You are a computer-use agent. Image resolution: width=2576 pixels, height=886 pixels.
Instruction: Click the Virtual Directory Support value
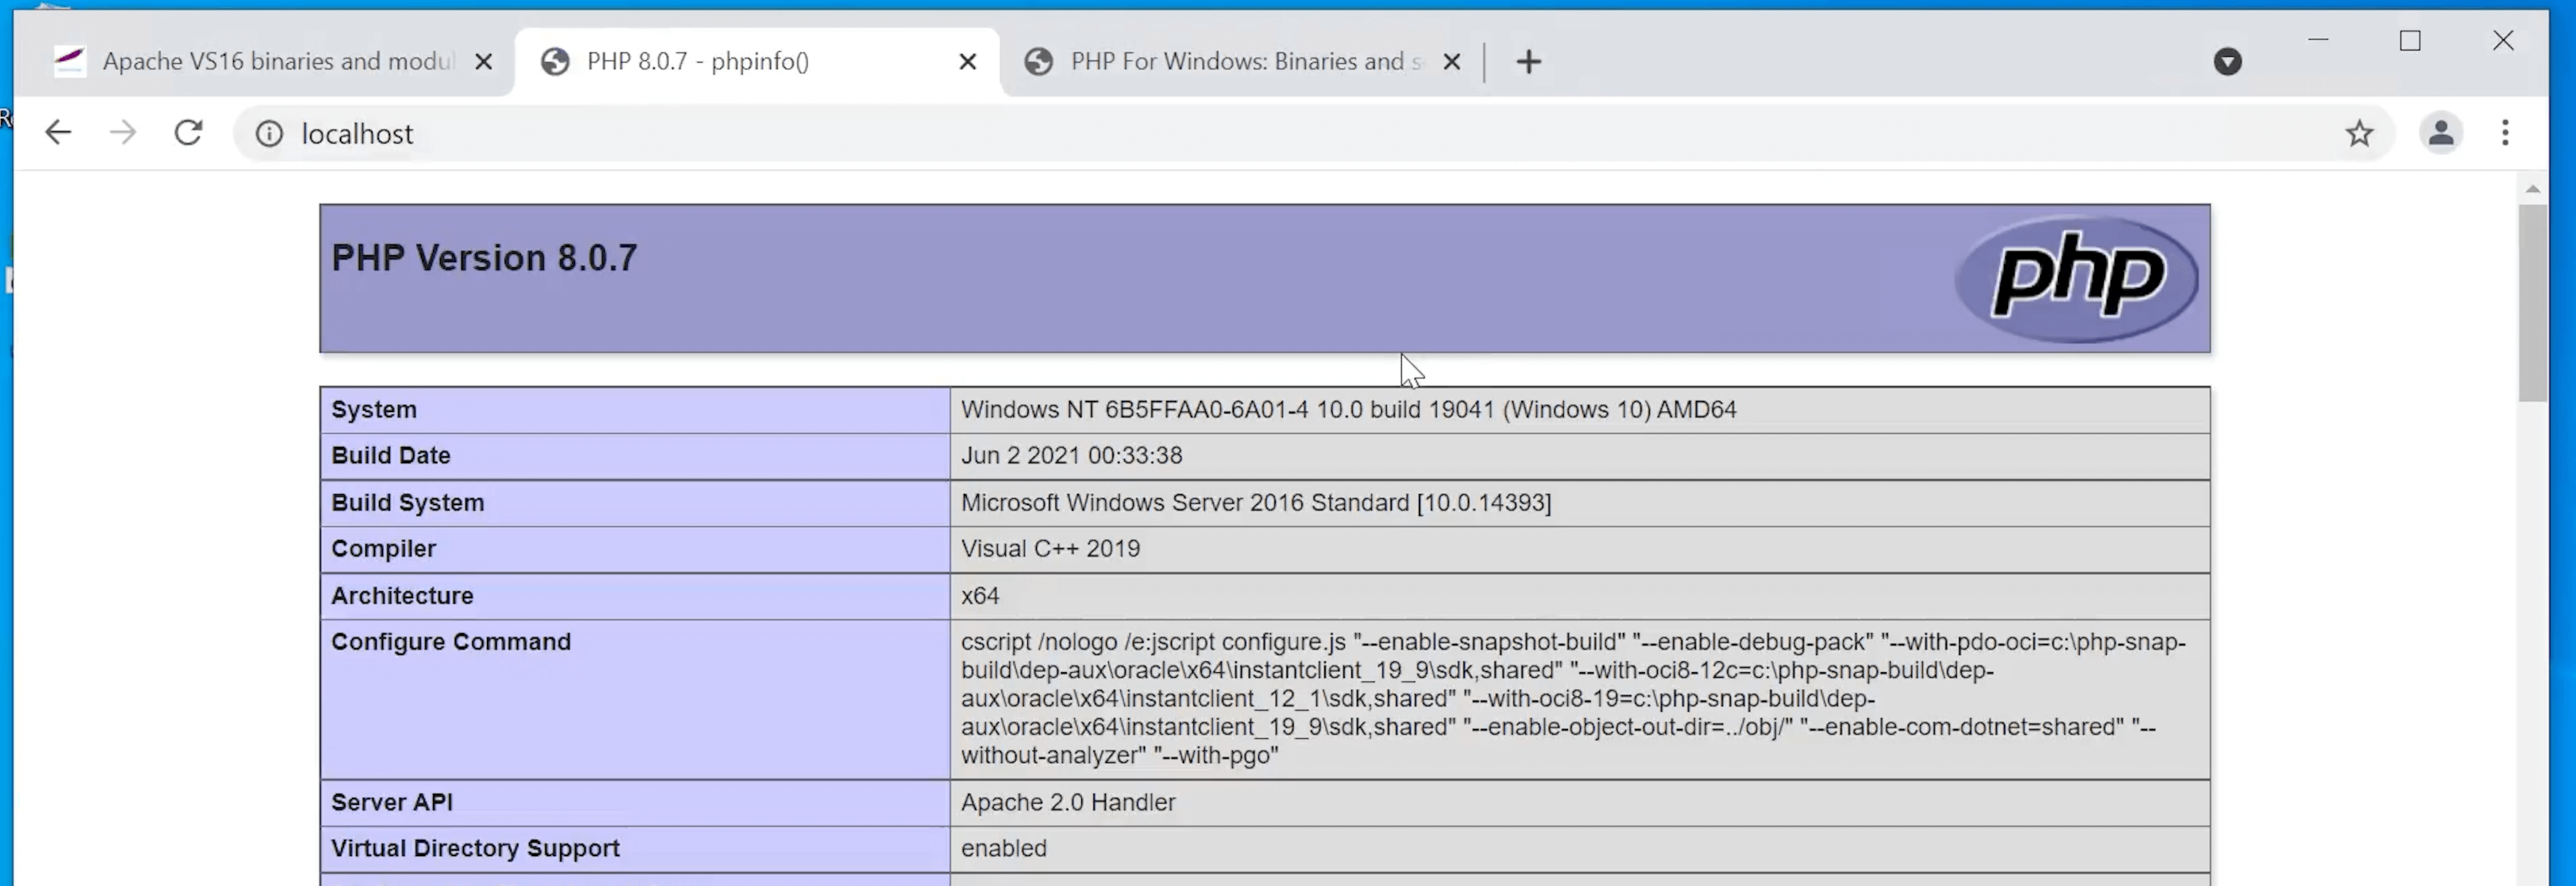tap(1002, 848)
